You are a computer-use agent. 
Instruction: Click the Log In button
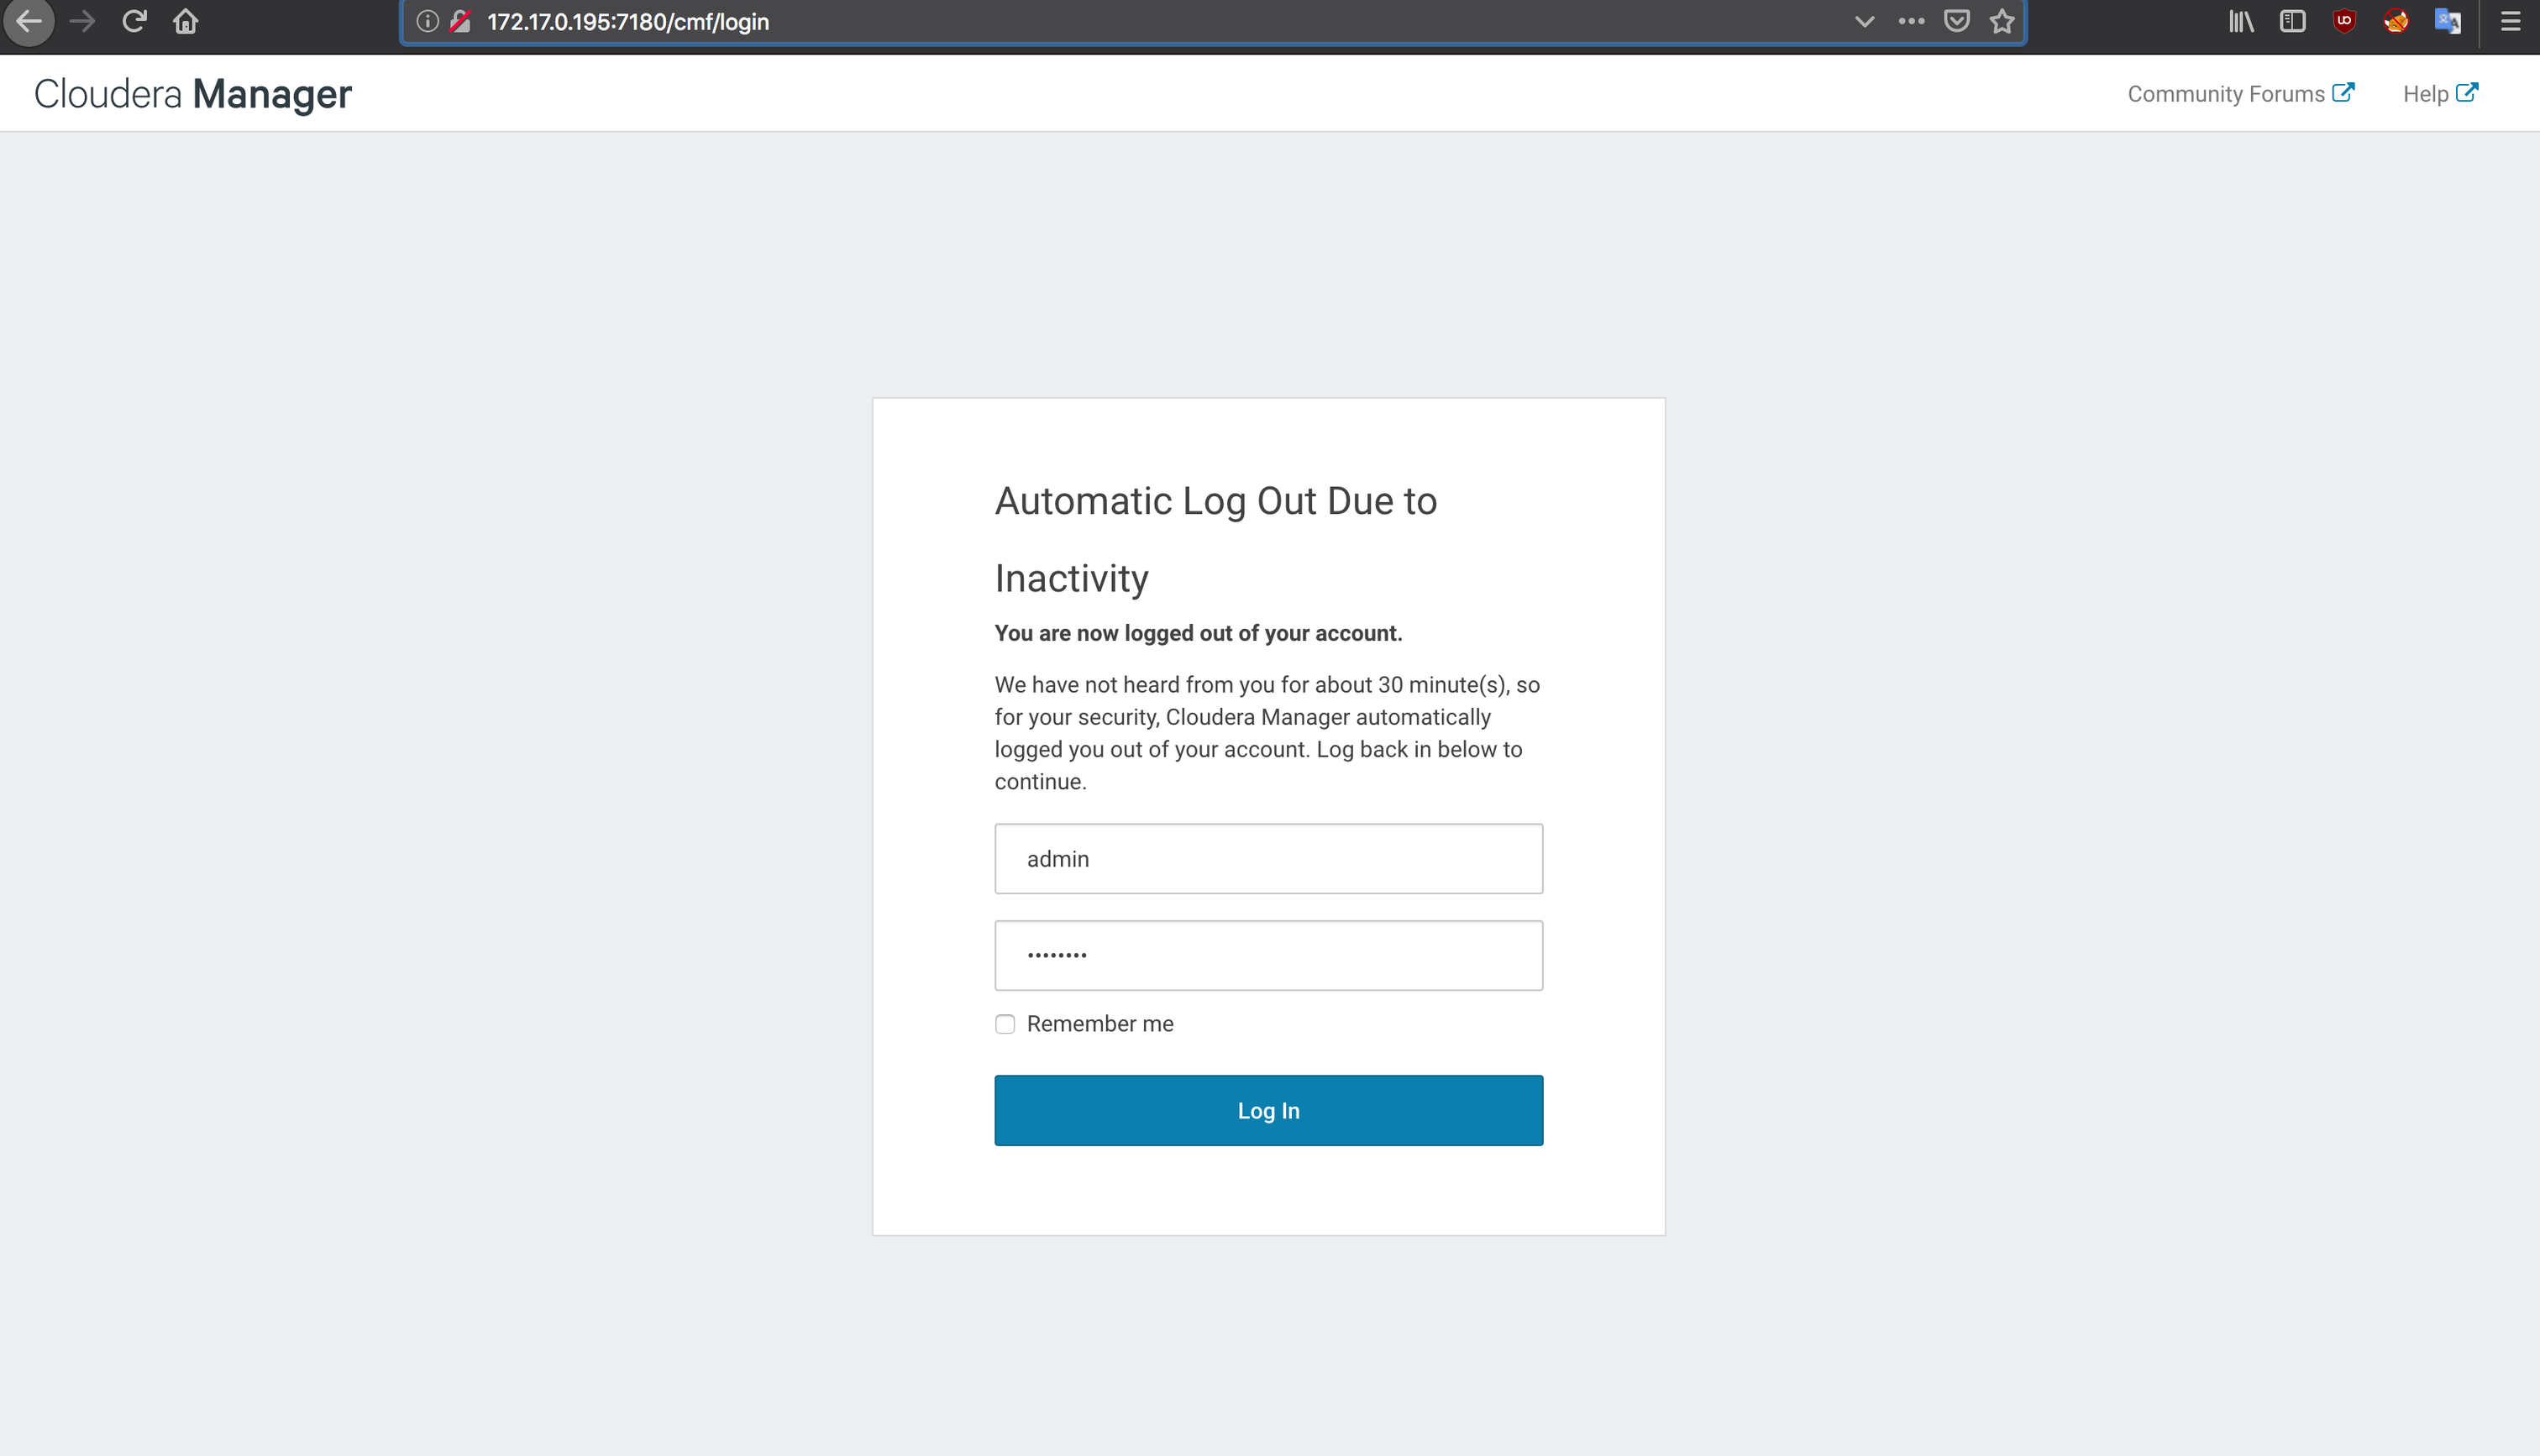(1268, 1110)
